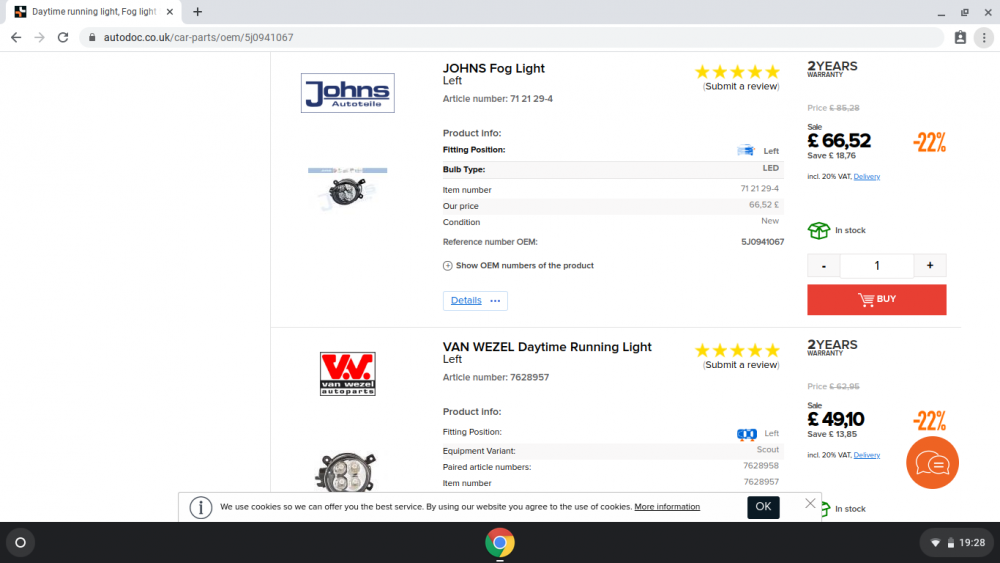Image resolution: width=1000 pixels, height=563 pixels.
Task: Click the sale price £ 66,52
Action: click(839, 141)
